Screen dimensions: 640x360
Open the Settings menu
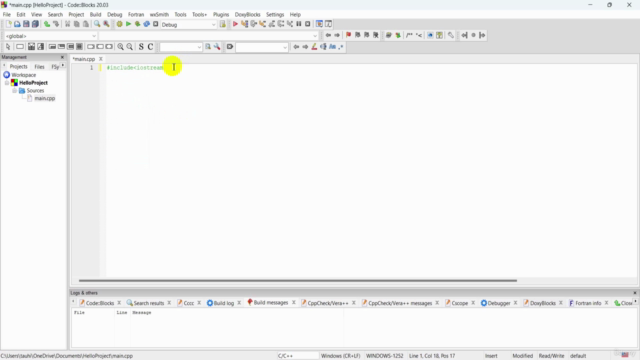(275, 14)
